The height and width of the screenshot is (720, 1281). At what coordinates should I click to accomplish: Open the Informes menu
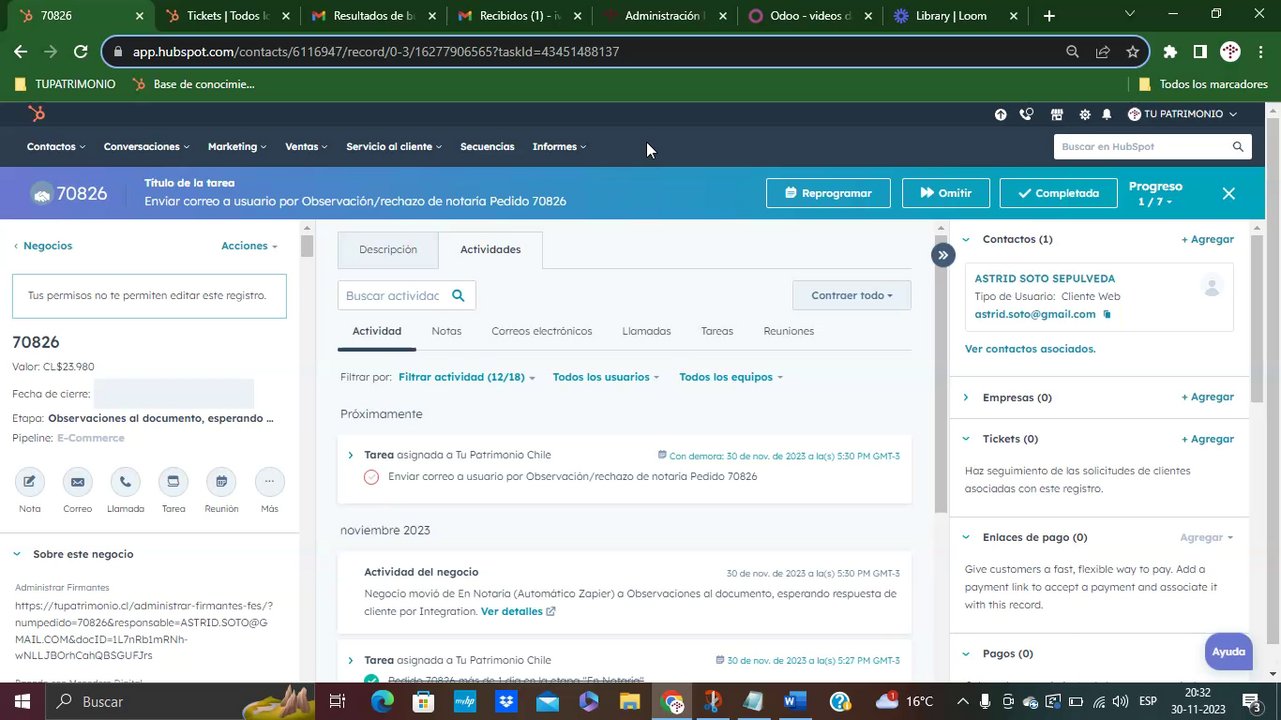click(x=559, y=146)
